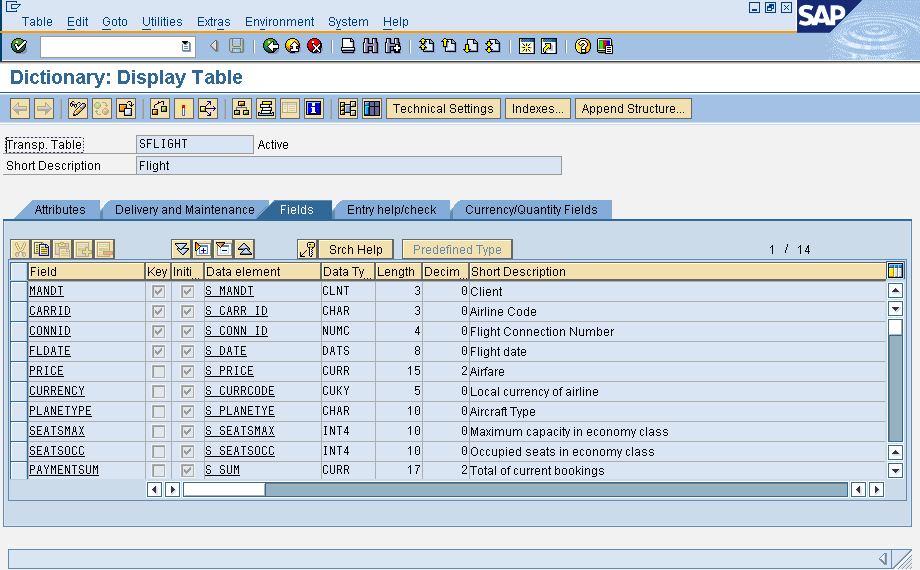Toggle Initial checkbox for SEATSOCC row
This screenshot has width=920, height=570.
(x=187, y=451)
